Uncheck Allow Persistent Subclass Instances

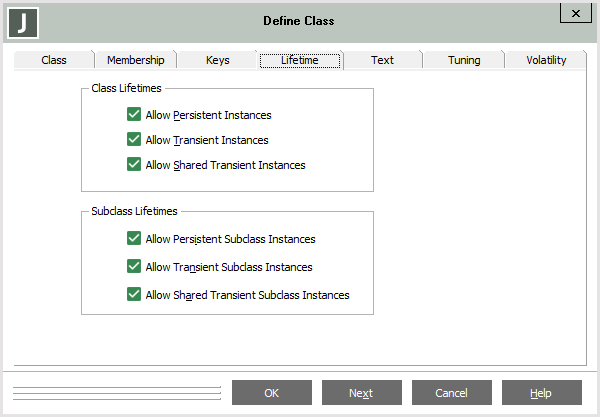pos(134,239)
